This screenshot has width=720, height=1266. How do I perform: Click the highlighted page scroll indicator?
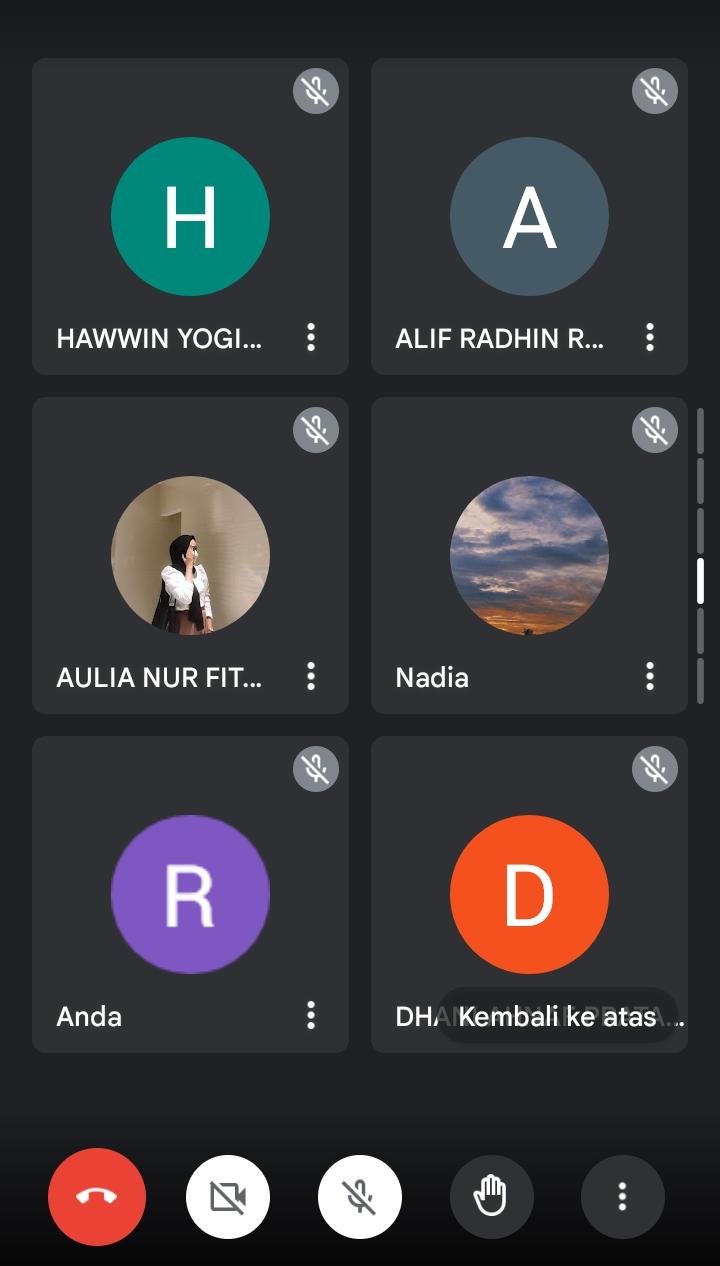(x=700, y=581)
